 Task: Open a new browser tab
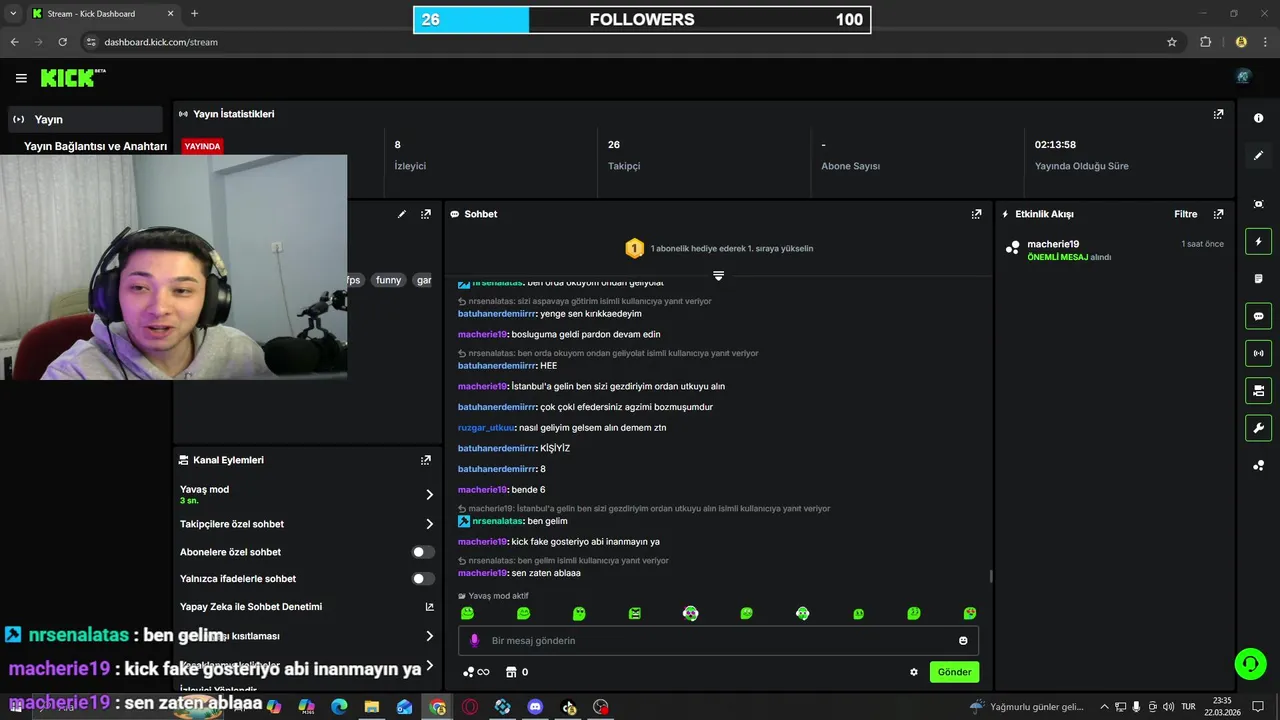click(194, 13)
